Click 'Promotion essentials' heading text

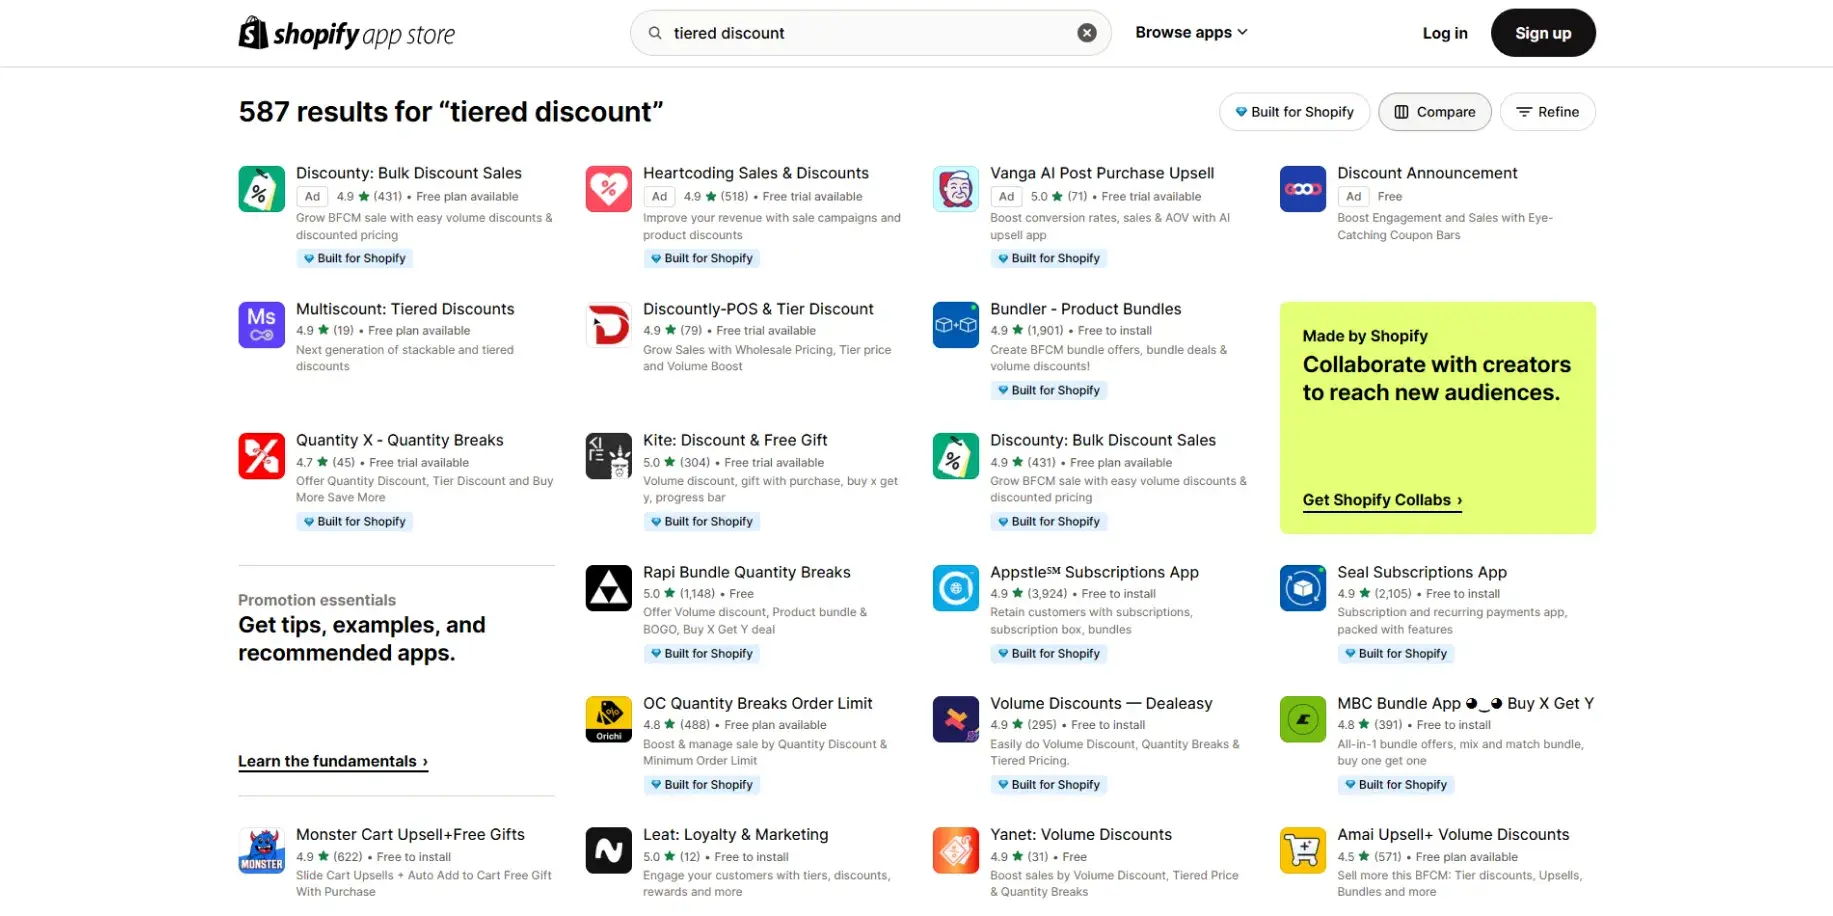(317, 600)
